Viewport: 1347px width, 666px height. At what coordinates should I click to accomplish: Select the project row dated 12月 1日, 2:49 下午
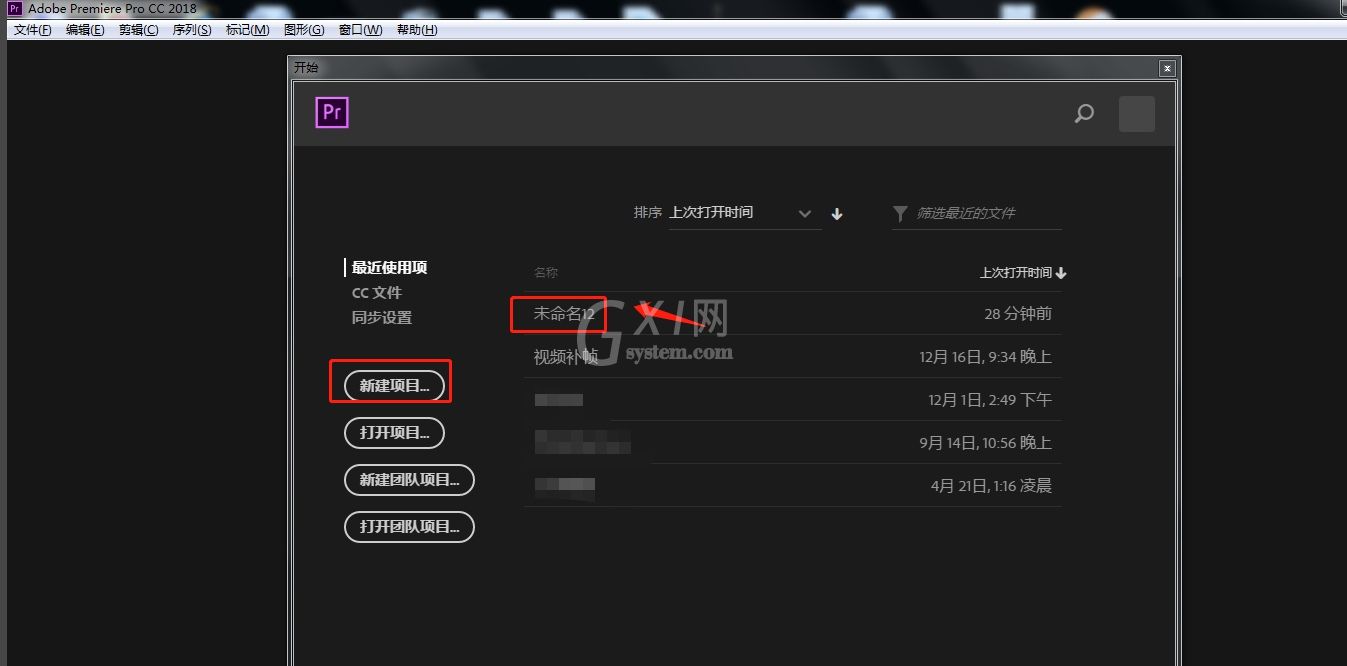pyautogui.click(x=793, y=400)
